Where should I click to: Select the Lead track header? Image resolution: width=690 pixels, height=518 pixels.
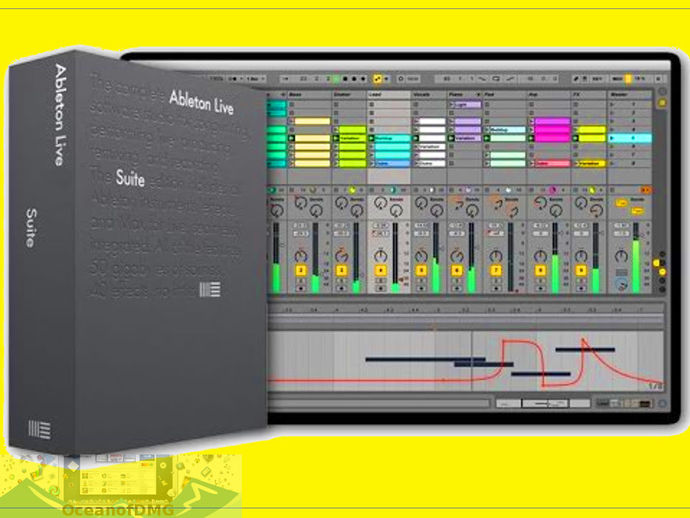click(x=389, y=95)
